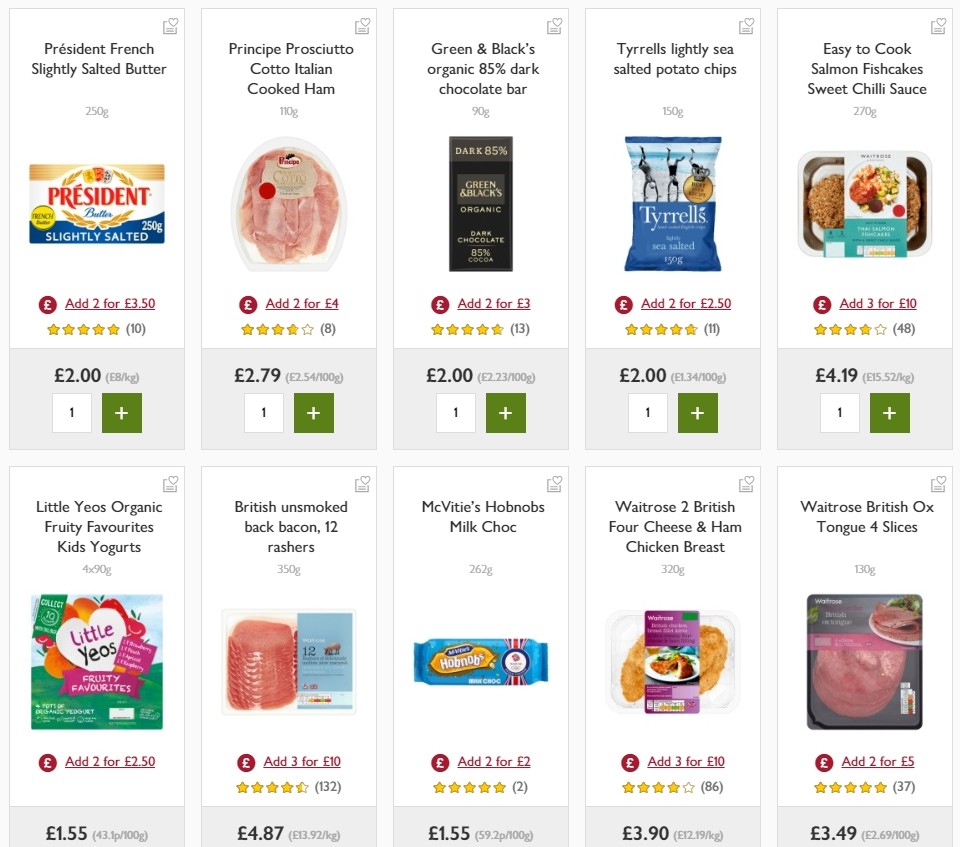Click £ offer badge on Little Yeos yogurts

point(46,761)
